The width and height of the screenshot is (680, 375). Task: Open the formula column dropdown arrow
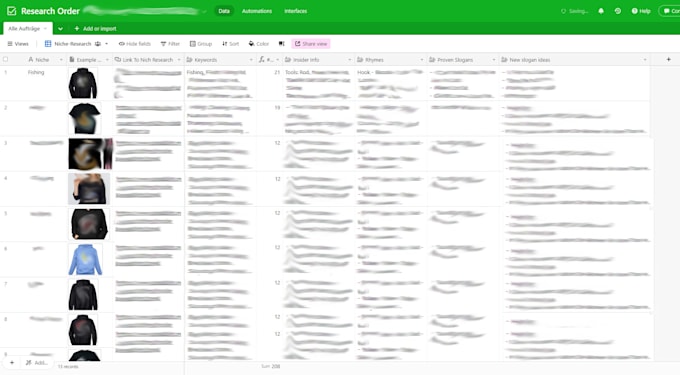(x=278, y=60)
